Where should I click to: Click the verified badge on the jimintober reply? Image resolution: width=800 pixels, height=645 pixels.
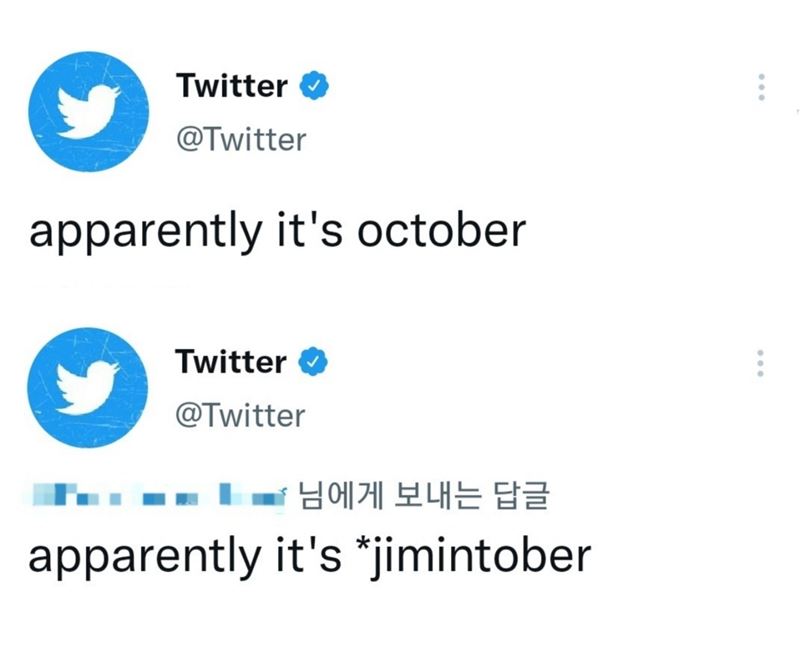tap(313, 361)
